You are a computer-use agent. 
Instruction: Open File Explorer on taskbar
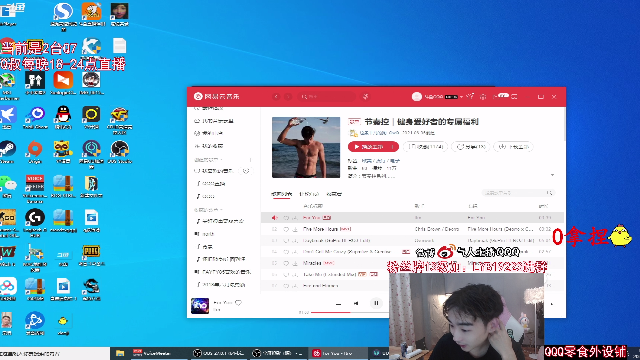[x=120, y=353]
